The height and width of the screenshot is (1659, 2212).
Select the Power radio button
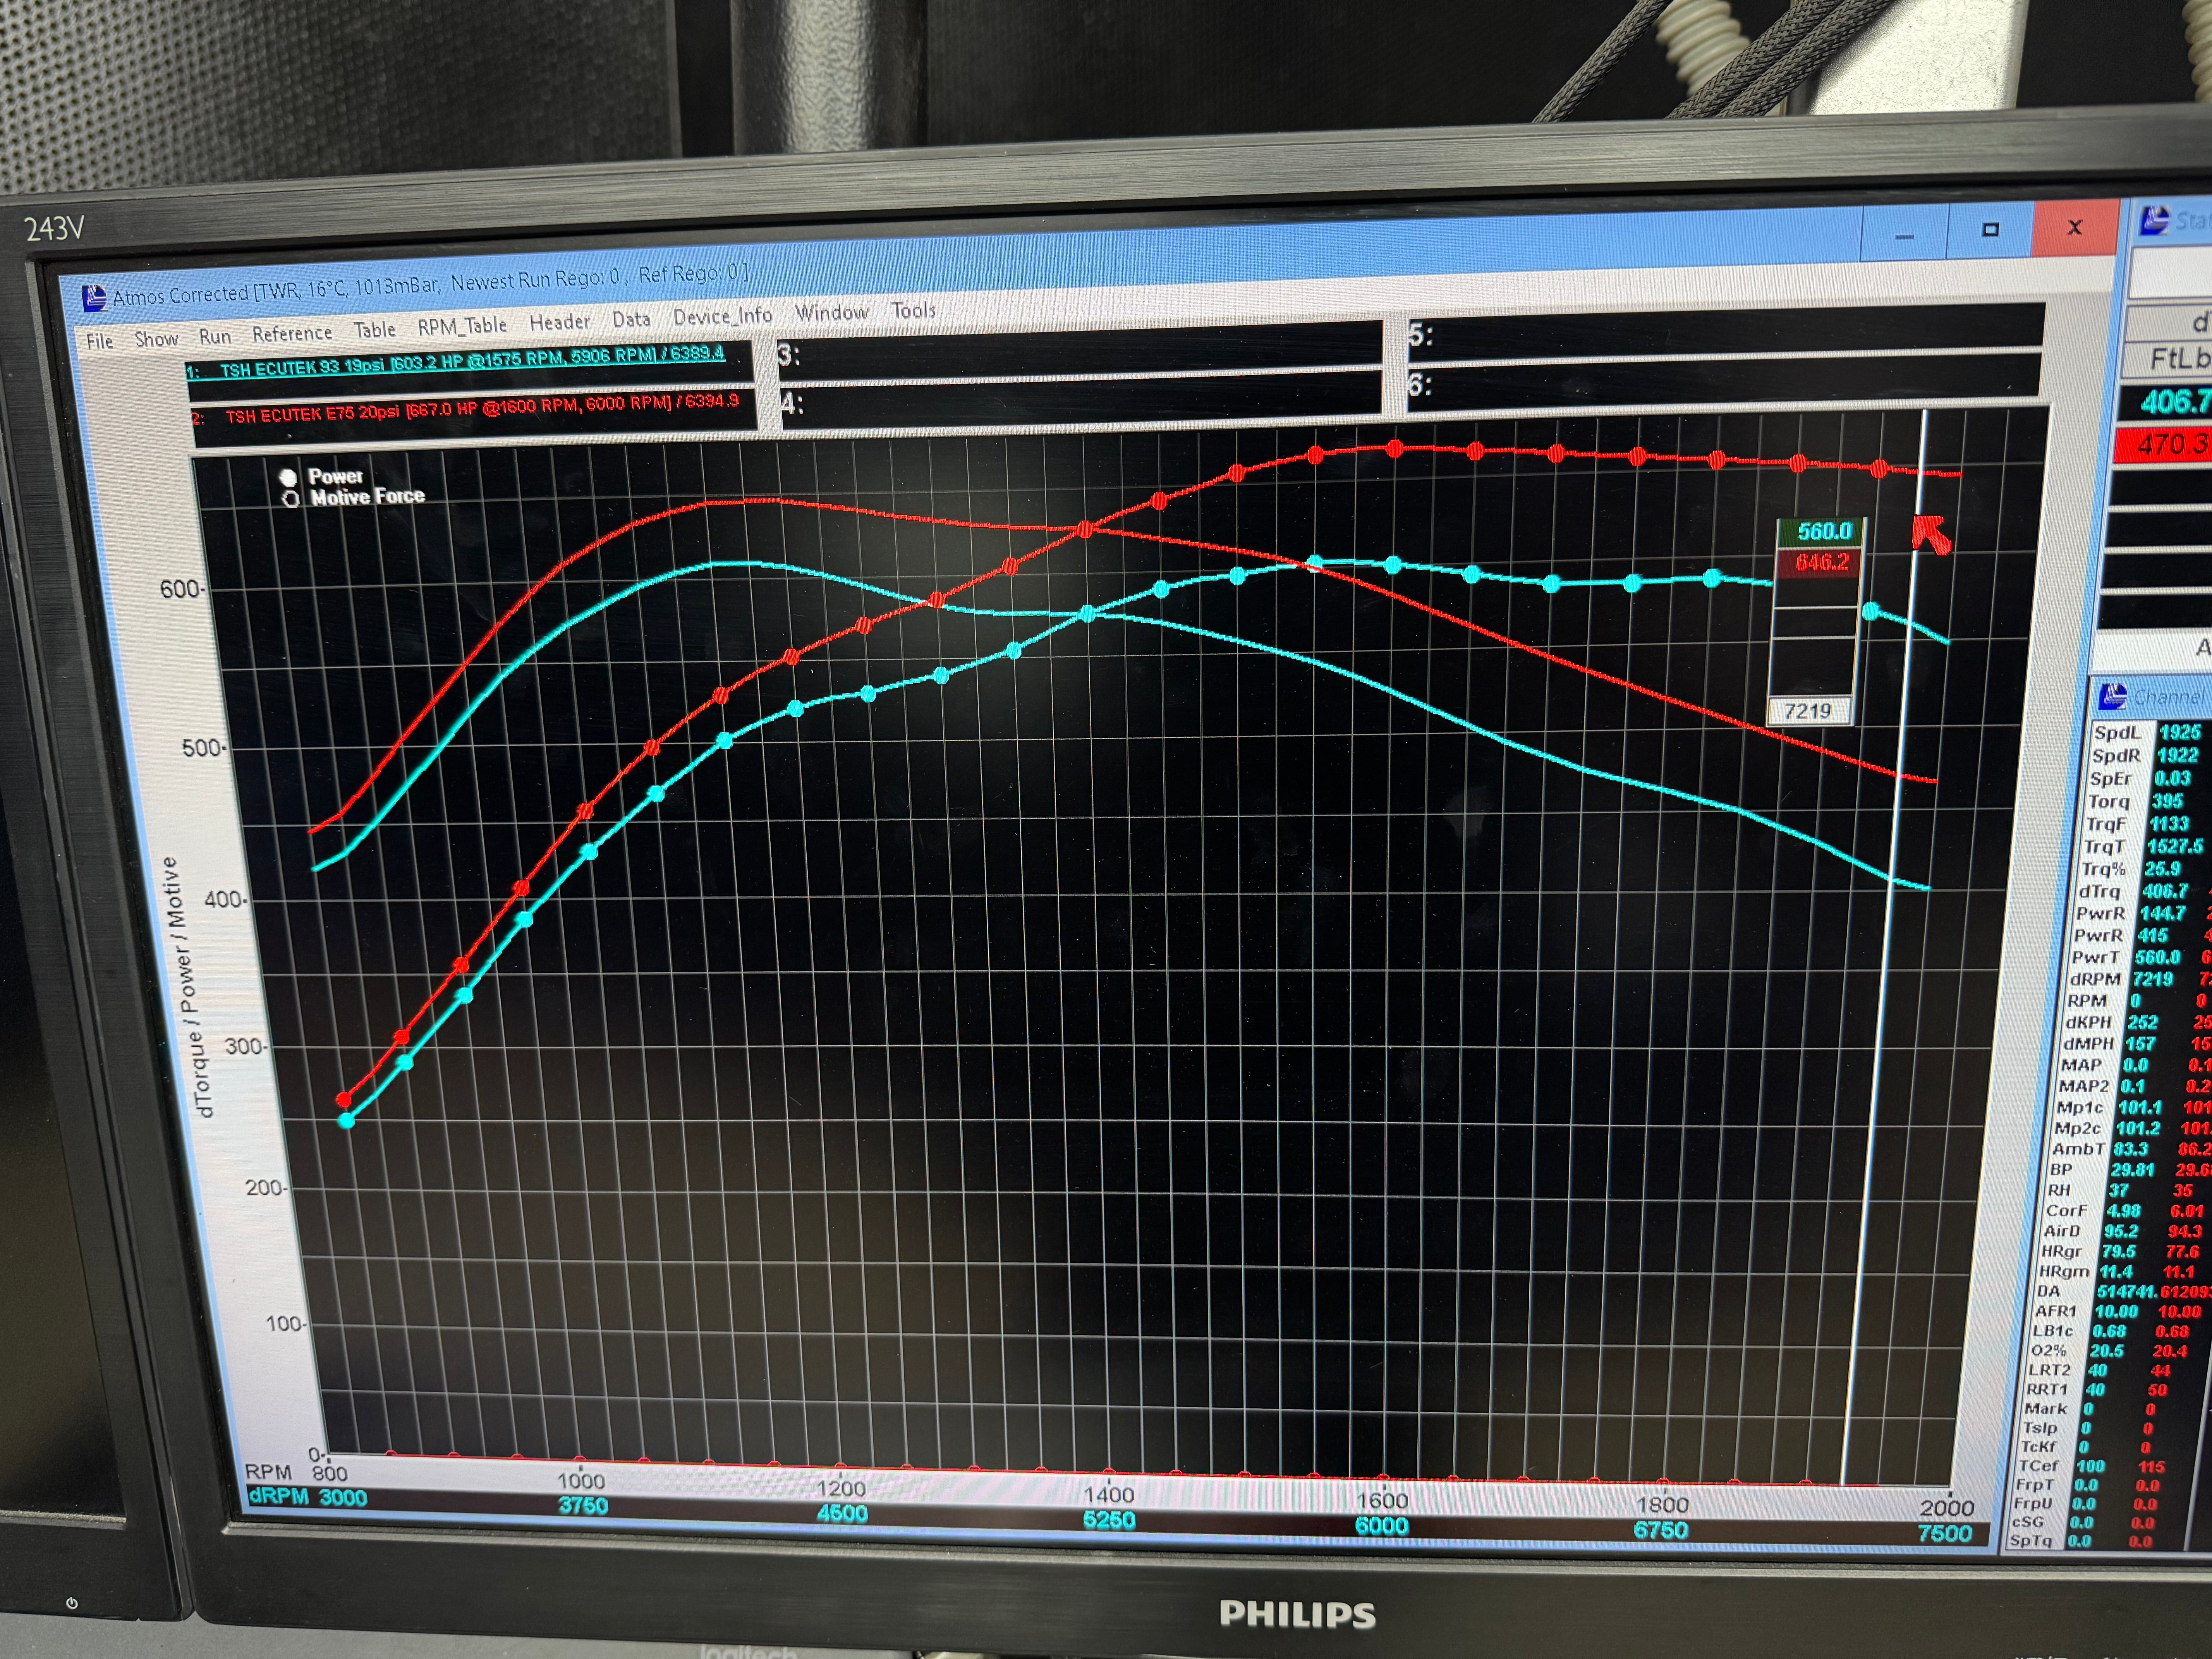click(288, 478)
